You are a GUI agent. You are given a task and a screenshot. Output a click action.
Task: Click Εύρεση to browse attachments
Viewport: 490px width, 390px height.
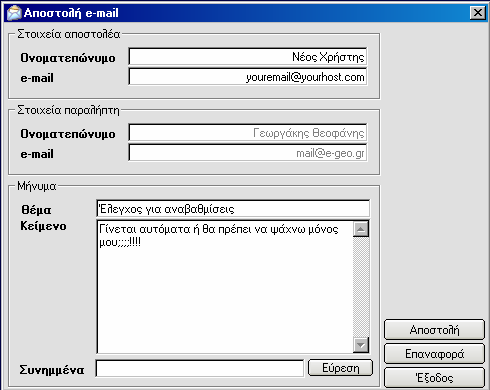[340, 368]
